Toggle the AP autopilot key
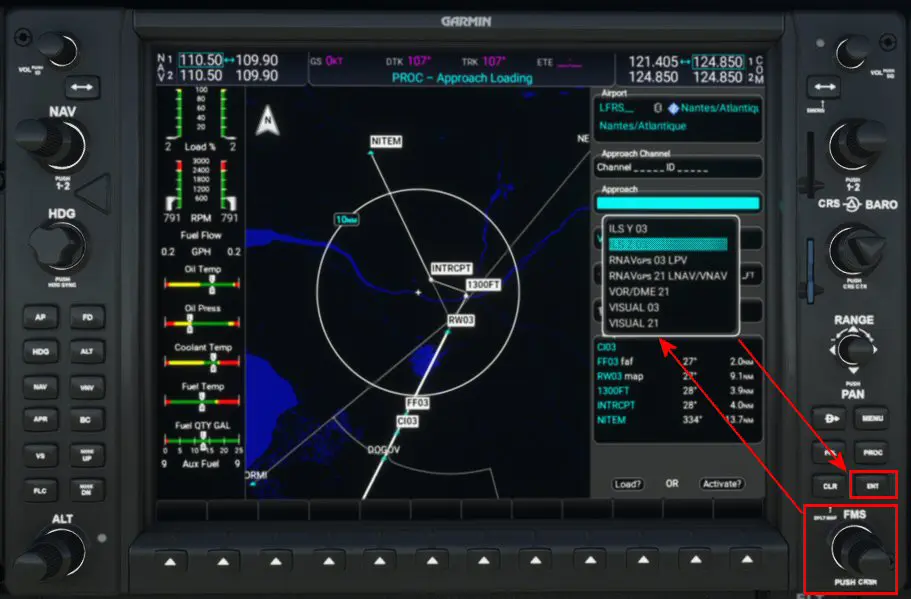Screen dimensions: 911x599 point(40,317)
